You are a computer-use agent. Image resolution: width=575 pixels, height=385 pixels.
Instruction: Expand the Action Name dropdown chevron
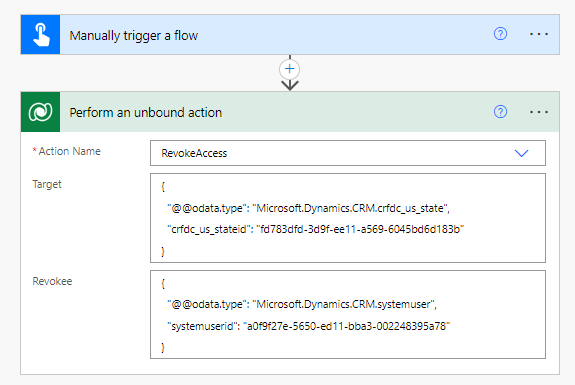tap(521, 153)
